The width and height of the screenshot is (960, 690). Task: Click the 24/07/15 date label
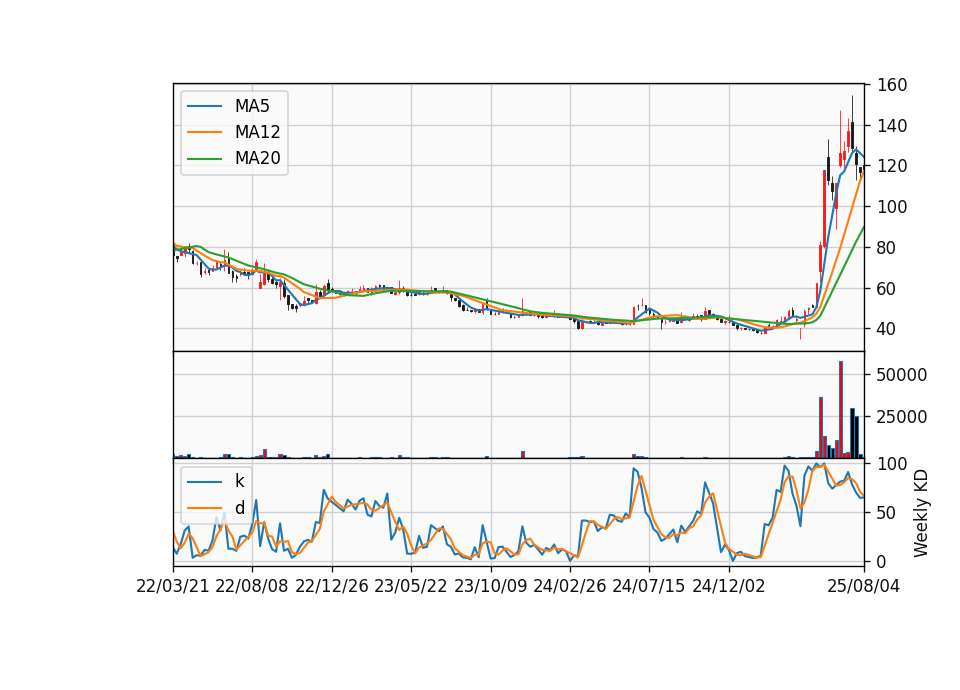pyautogui.click(x=648, y=586)
